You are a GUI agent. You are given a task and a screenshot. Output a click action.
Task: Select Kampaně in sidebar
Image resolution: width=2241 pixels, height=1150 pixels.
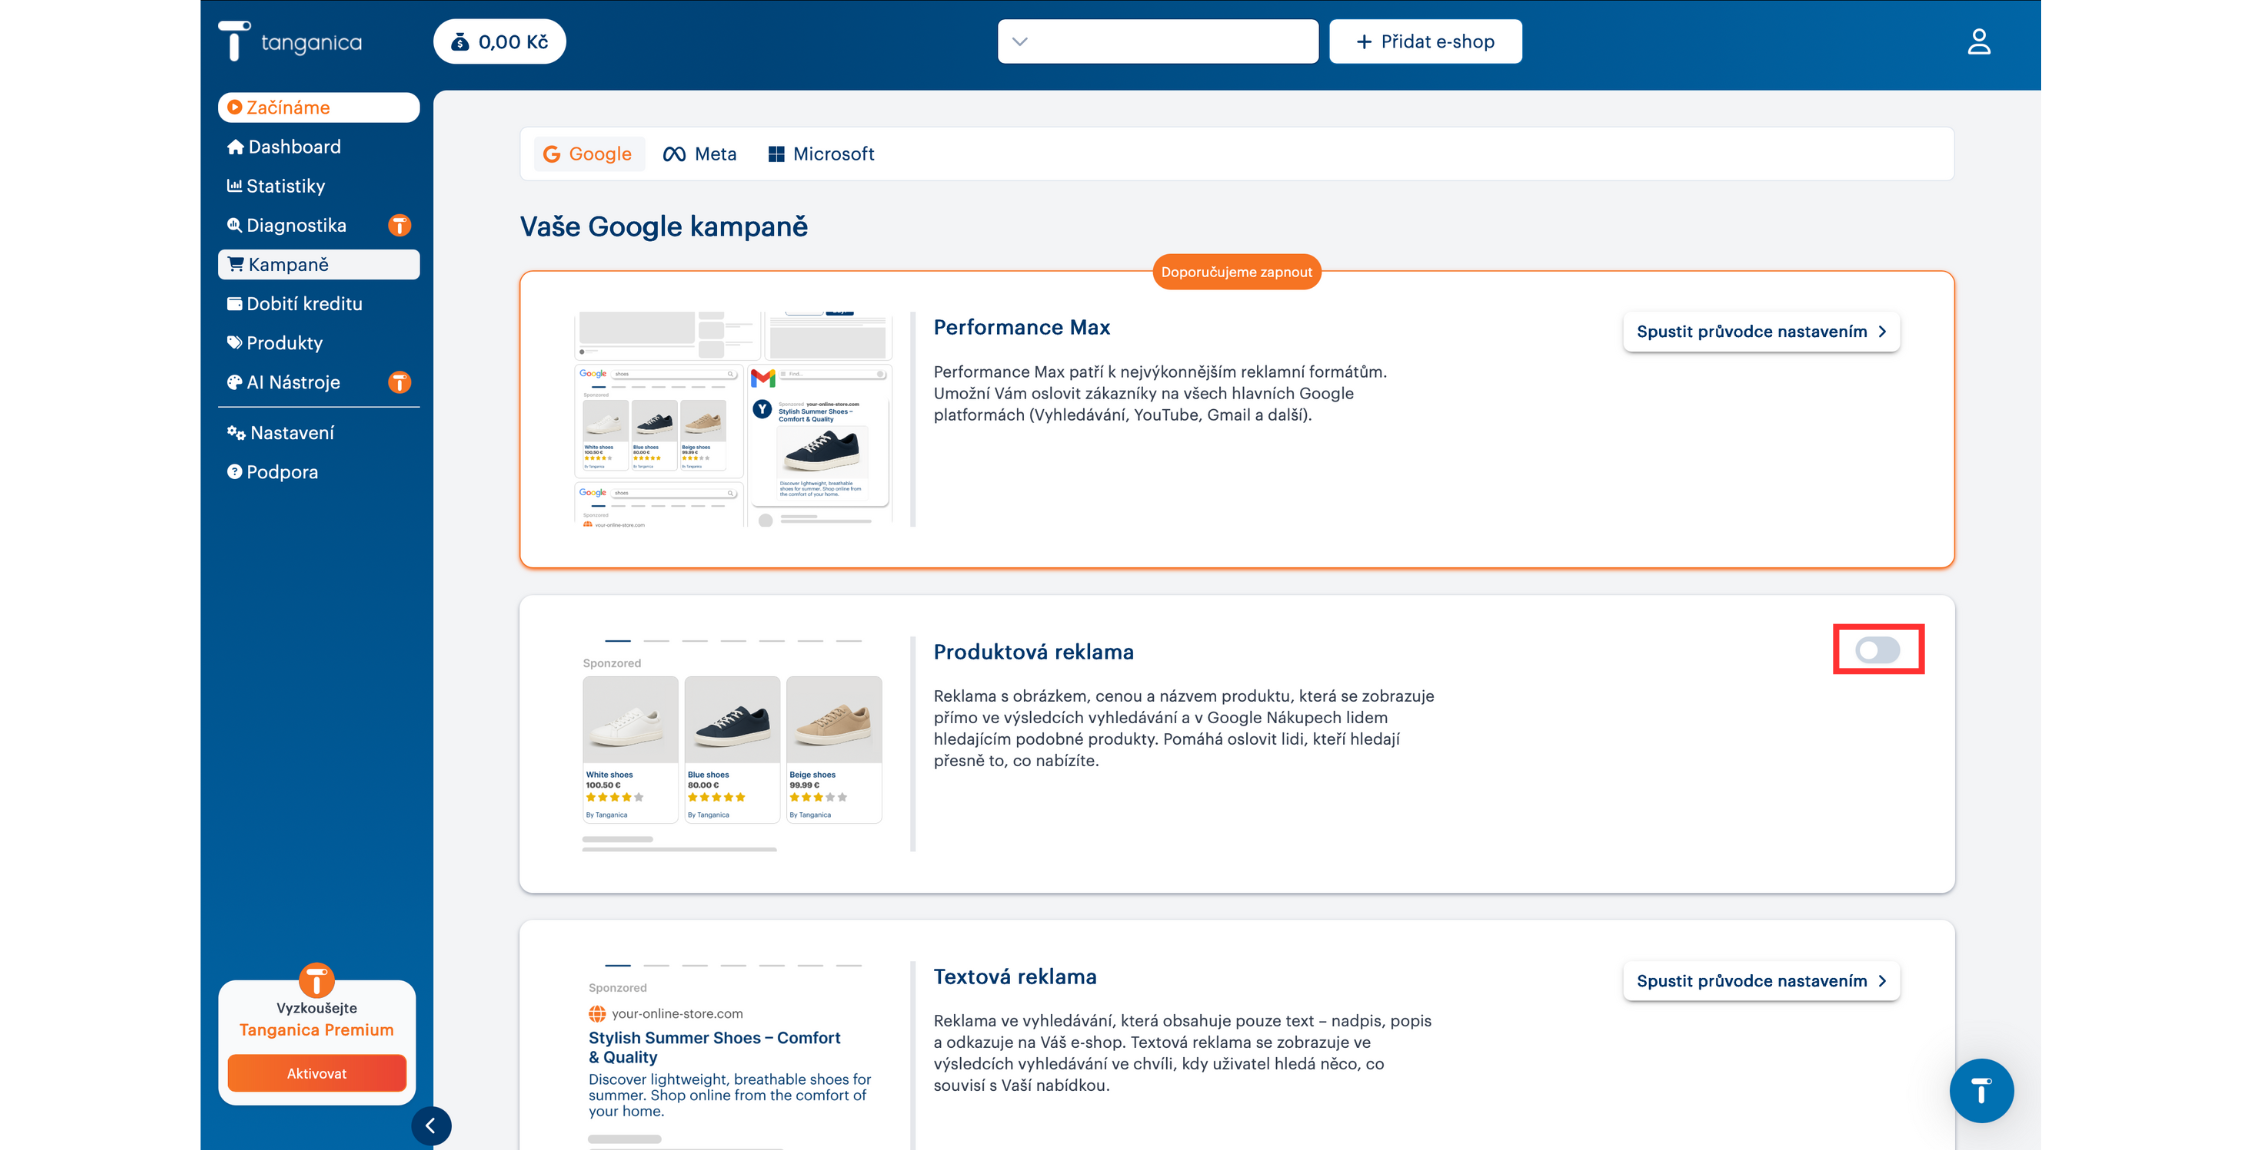coord(318,264)
